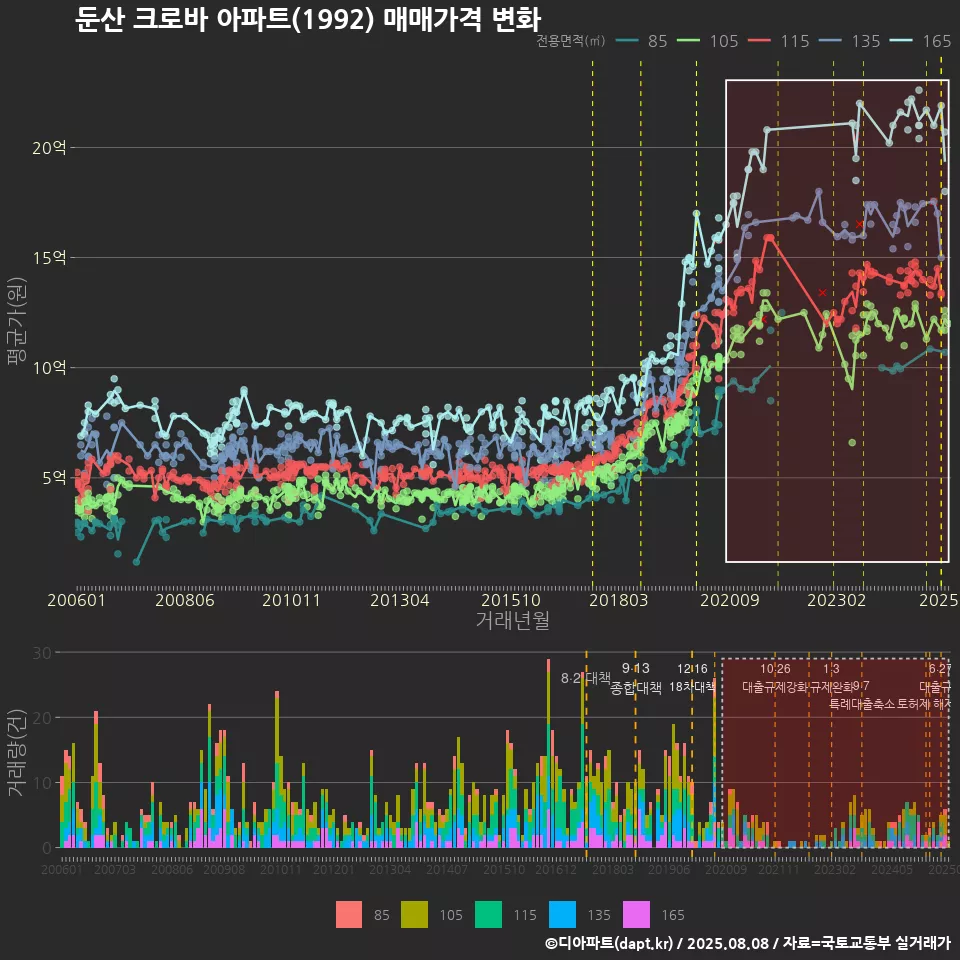
Task: Click the '20억' price axis label
Action: pos(50,148)
